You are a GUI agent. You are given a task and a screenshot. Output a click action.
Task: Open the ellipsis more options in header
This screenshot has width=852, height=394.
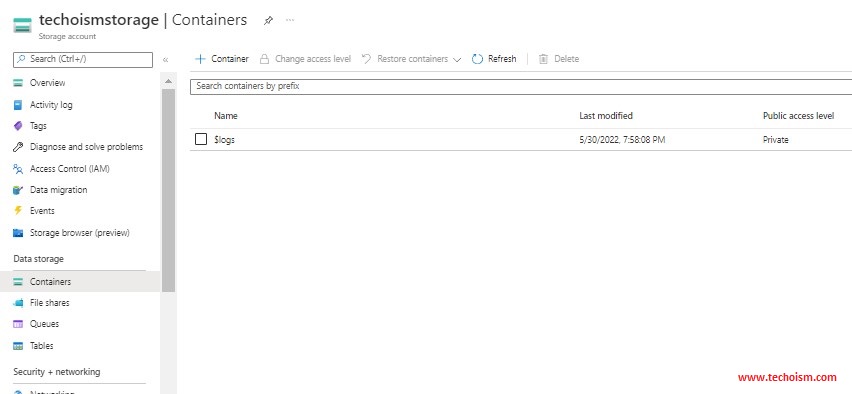290,20
